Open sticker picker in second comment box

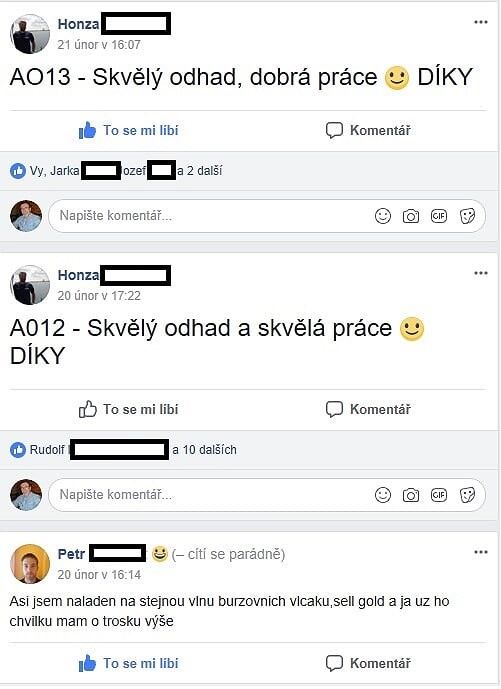point(467,495)
